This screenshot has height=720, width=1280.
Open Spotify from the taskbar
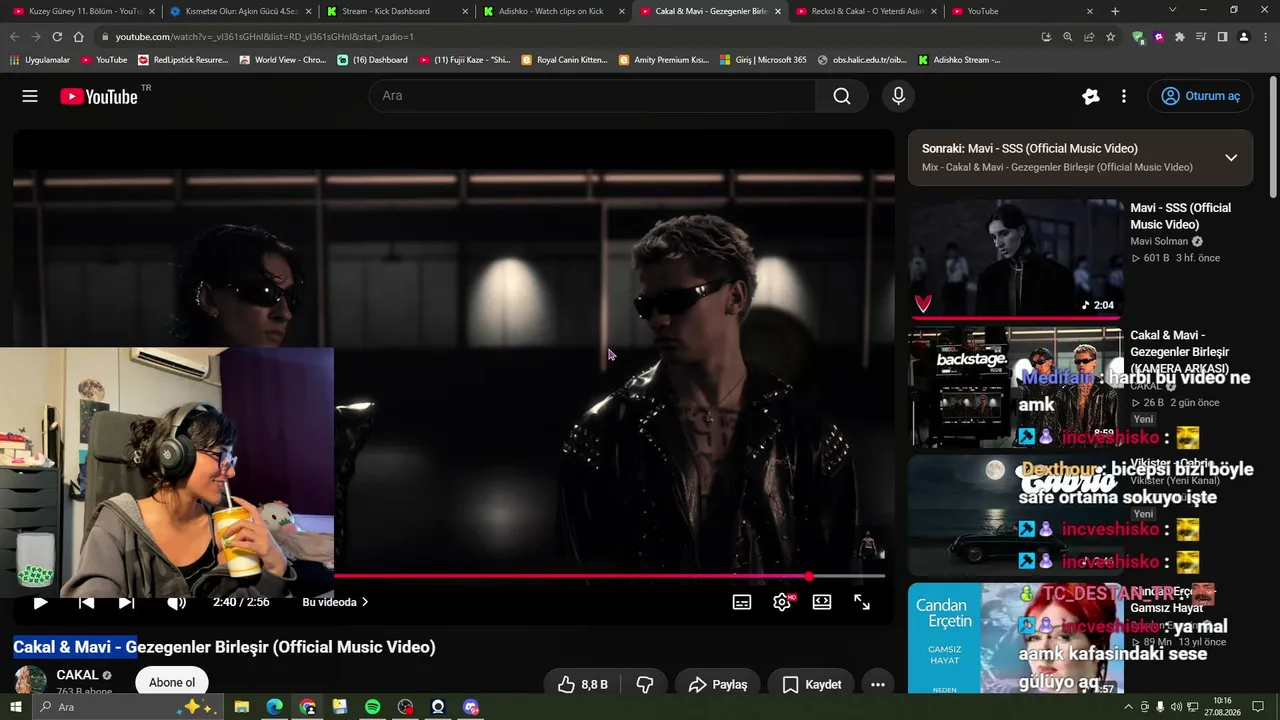[372, 707]
